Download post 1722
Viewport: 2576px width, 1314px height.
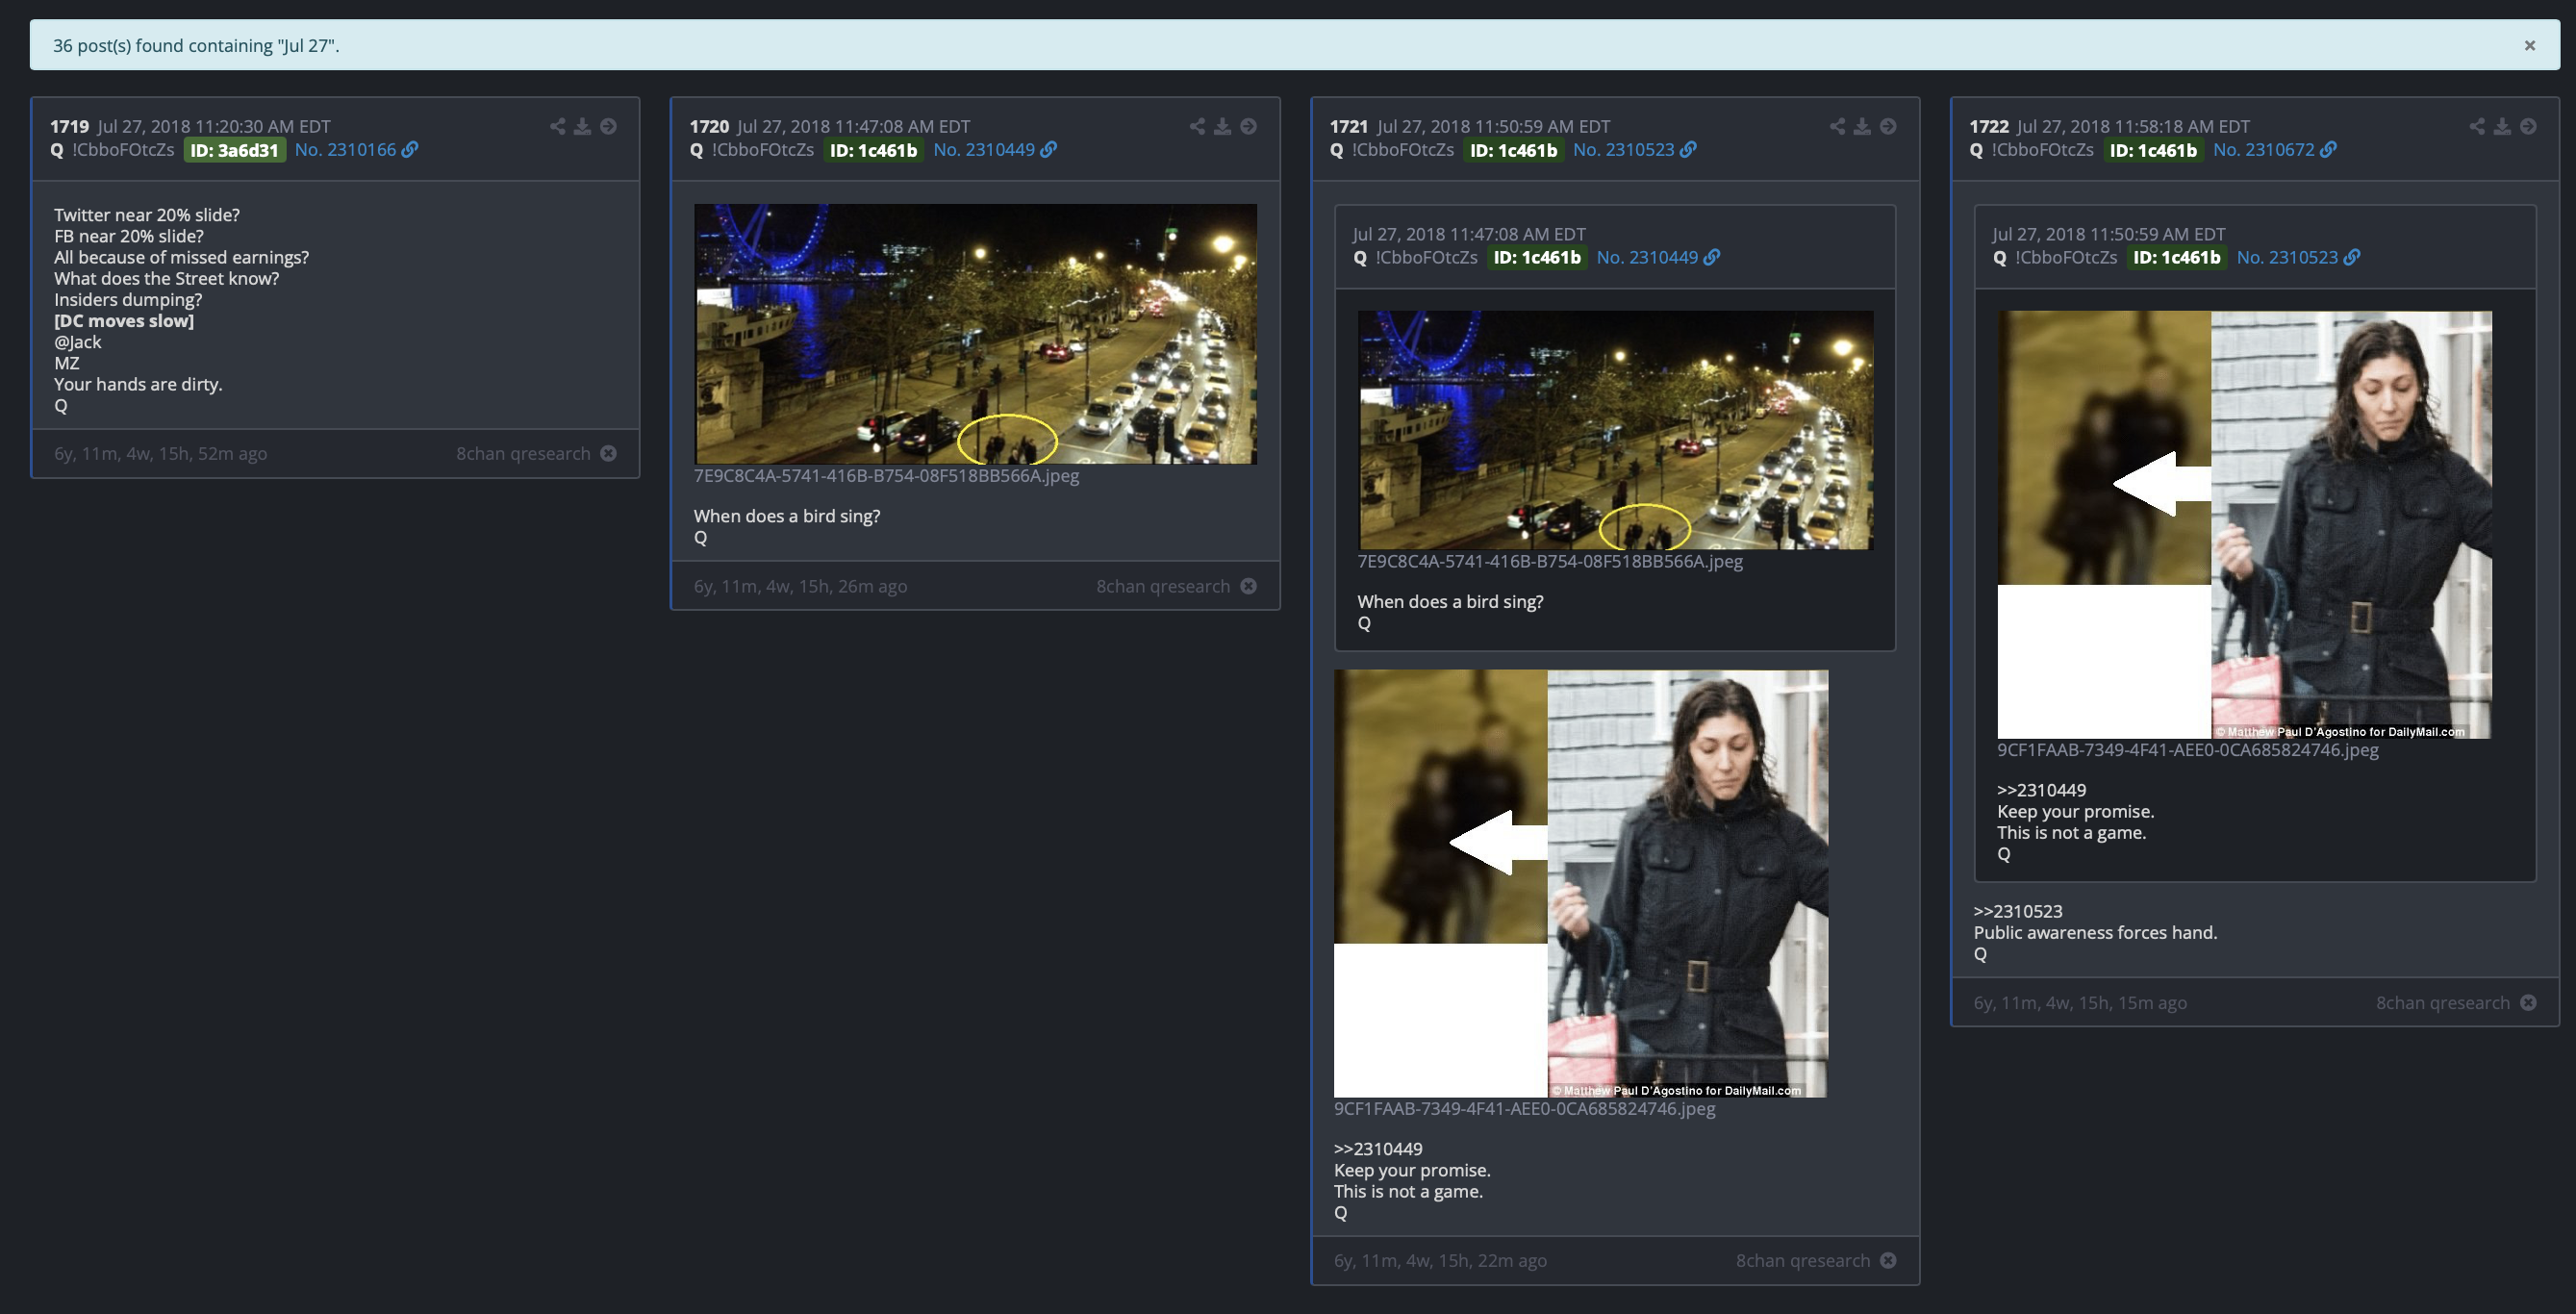click(2502, 126)
